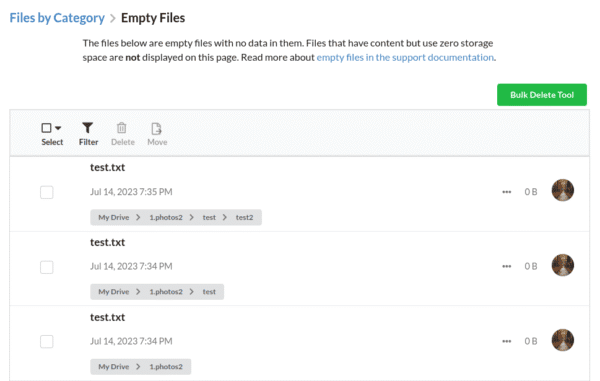This screenshot has height=381, width=600.
Task: Open first test.txt file name
Action: point(108,168)
